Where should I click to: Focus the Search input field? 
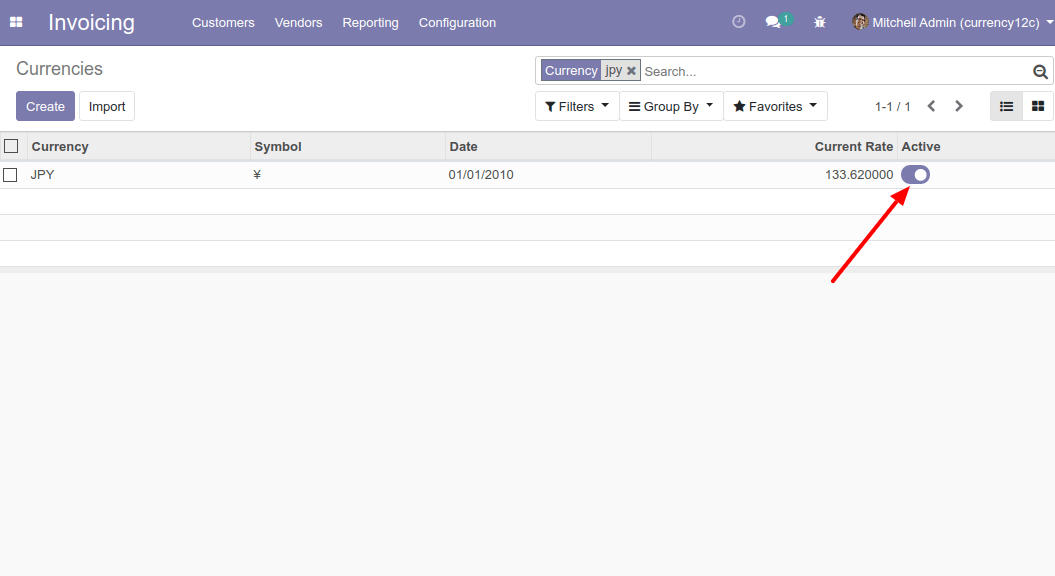836,71
